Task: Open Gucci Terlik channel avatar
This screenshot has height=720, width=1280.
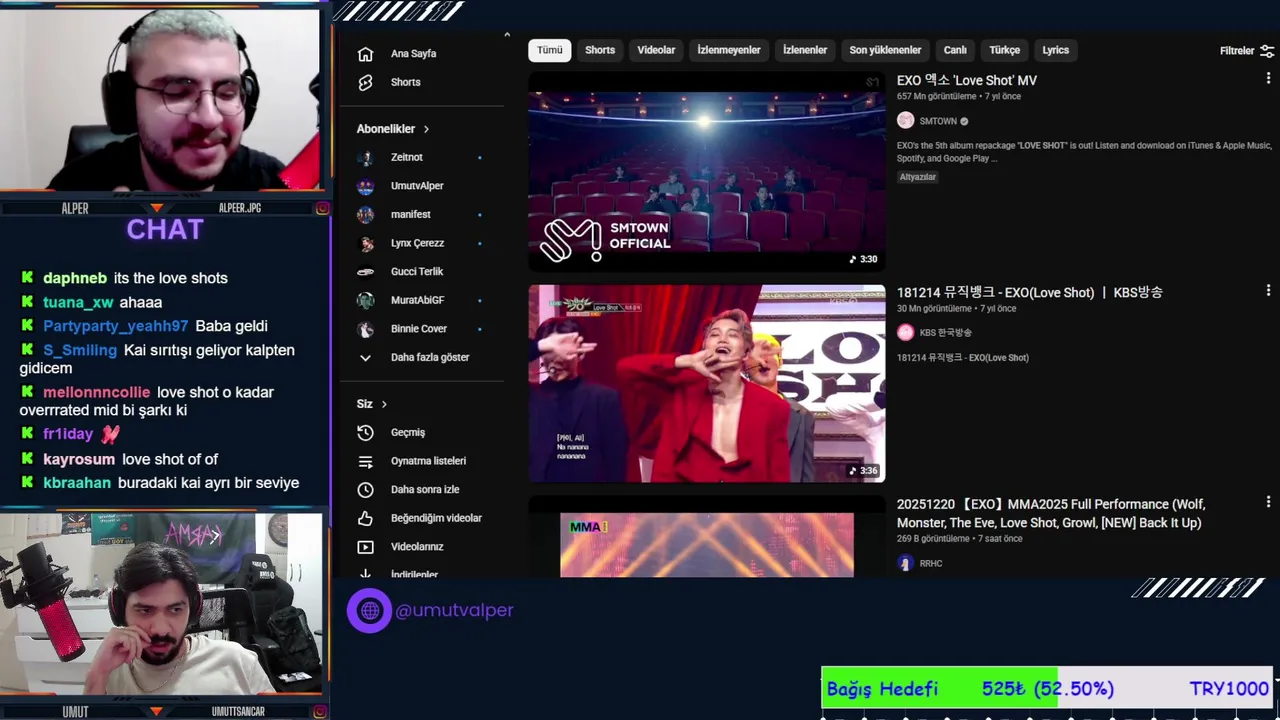Action: point(366,271)
